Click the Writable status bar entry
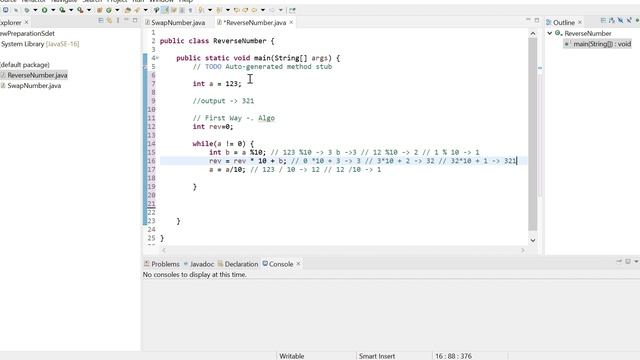 tap(291, 356)
